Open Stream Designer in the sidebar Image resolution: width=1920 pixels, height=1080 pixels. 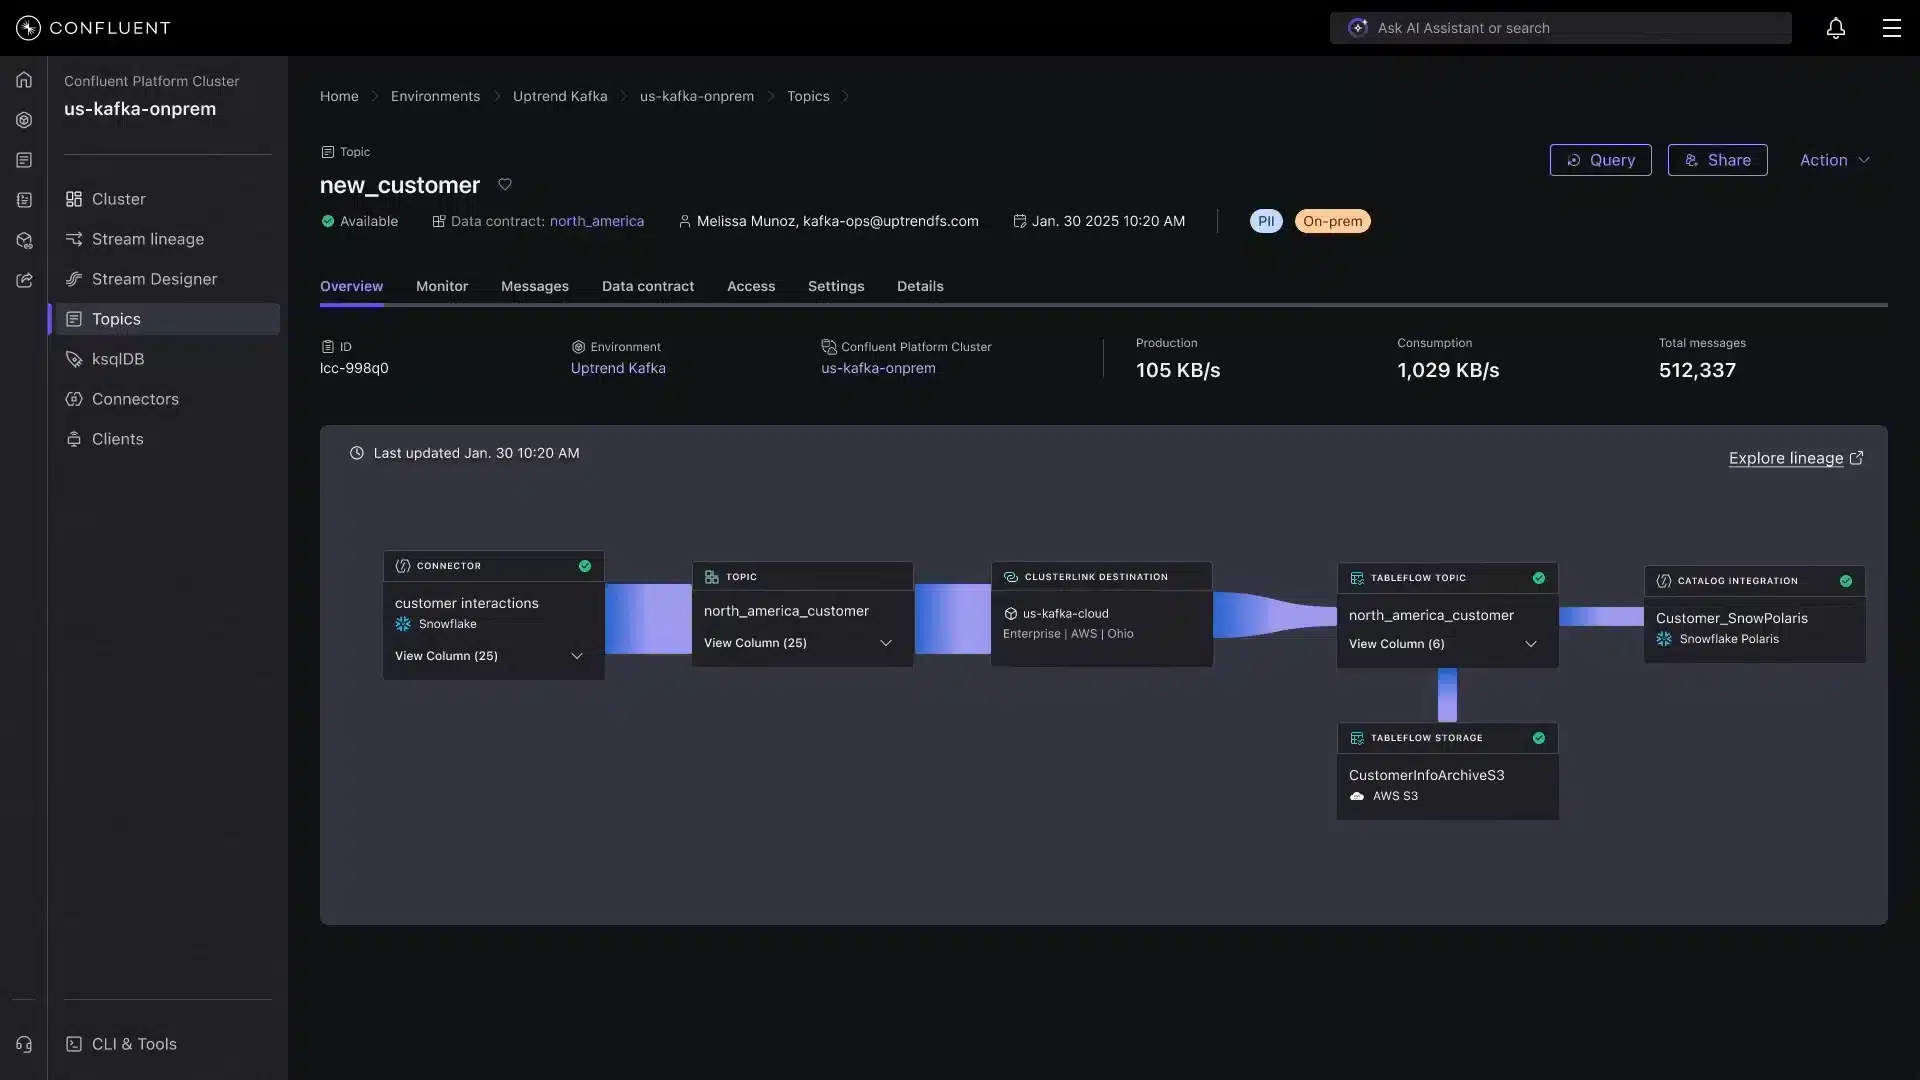[154, 279]
